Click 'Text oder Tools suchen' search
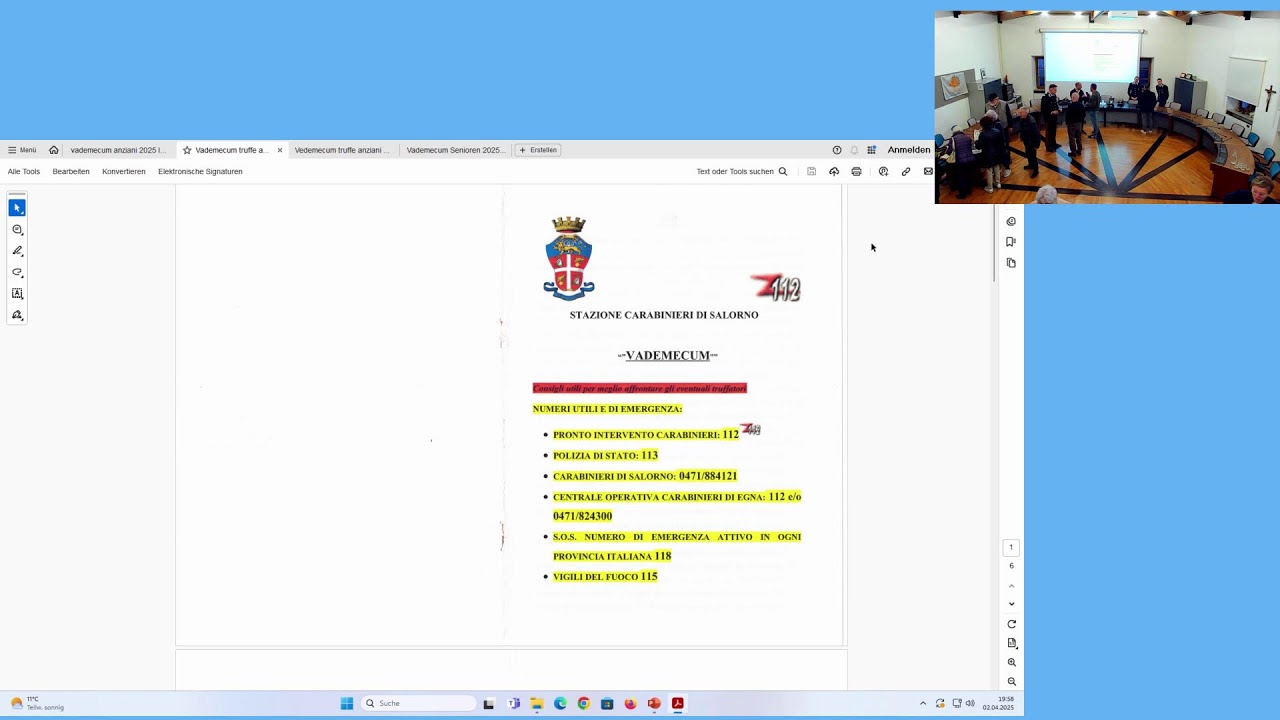 (x=742, y=171)
